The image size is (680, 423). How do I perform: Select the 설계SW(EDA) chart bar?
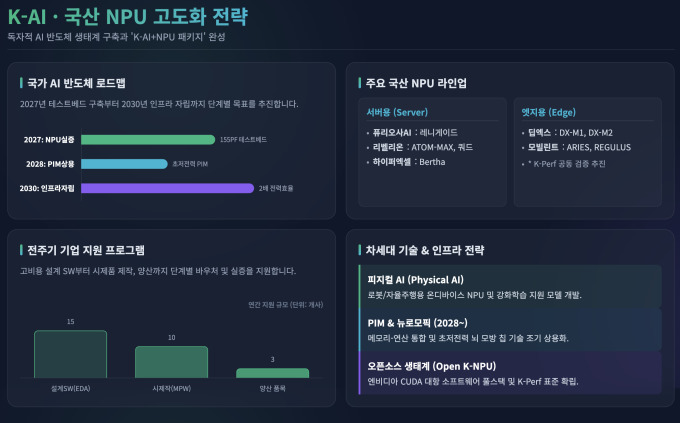[70, 354]
